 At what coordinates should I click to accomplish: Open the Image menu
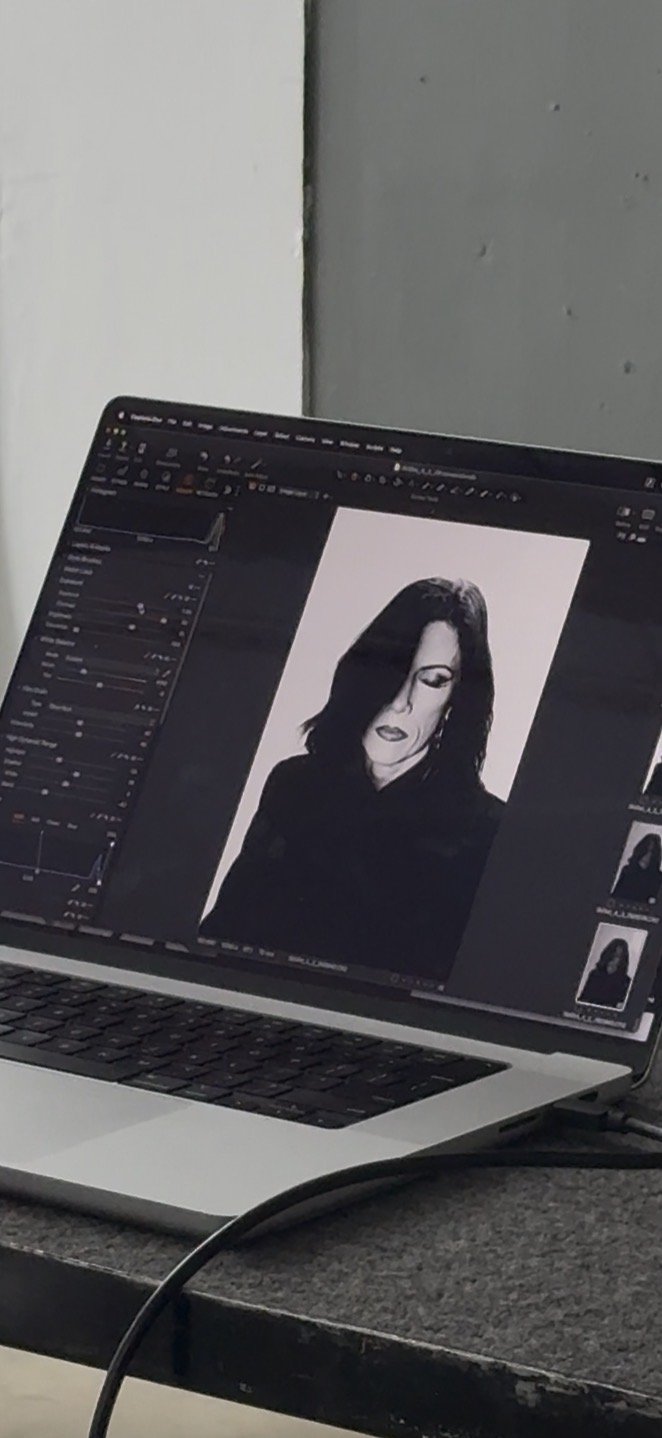pos(205,426)
